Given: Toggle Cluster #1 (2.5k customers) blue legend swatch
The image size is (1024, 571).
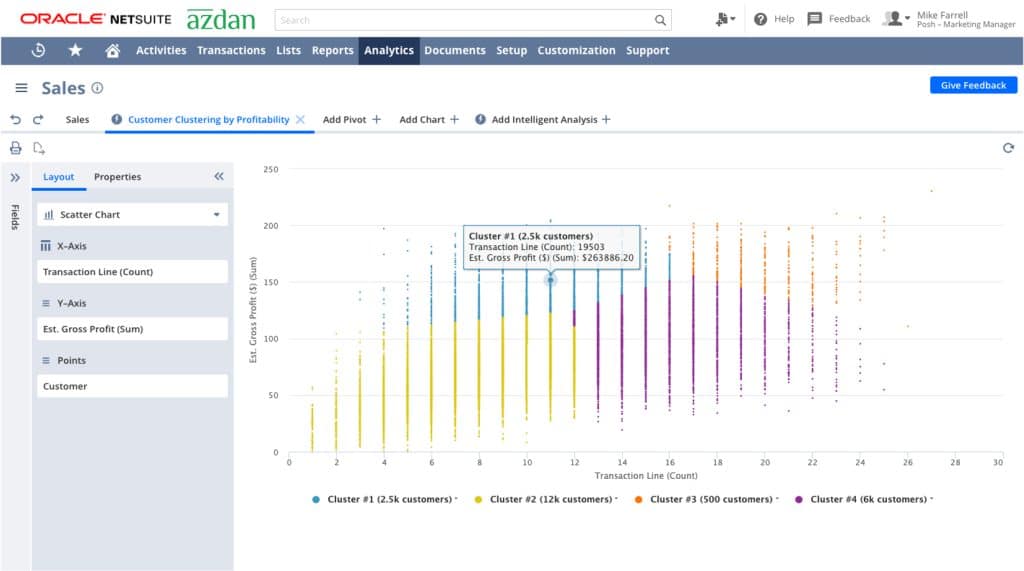Looking at the screenshot, I should pyautogui.click(x=316, y=499).
